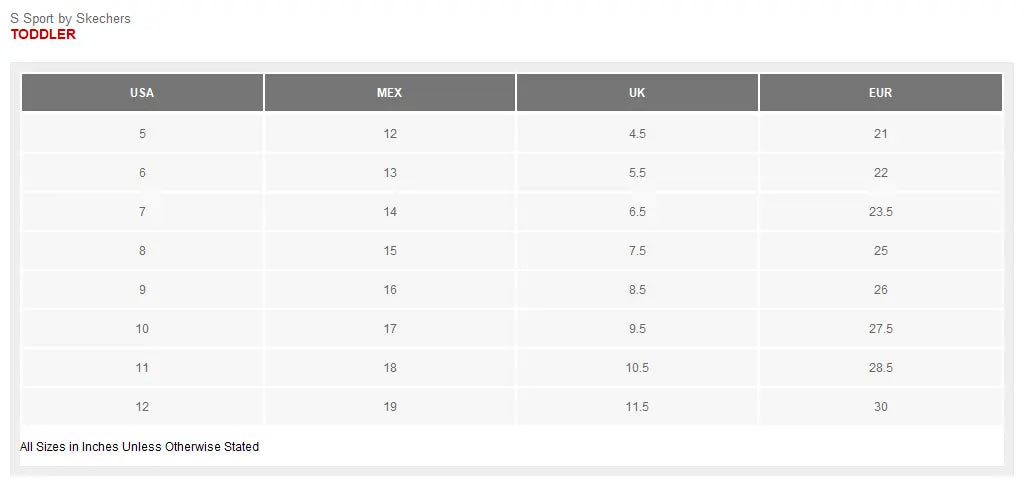
Task: Click the All Sizes in Inches note
Action: click(x=139, y=447)
